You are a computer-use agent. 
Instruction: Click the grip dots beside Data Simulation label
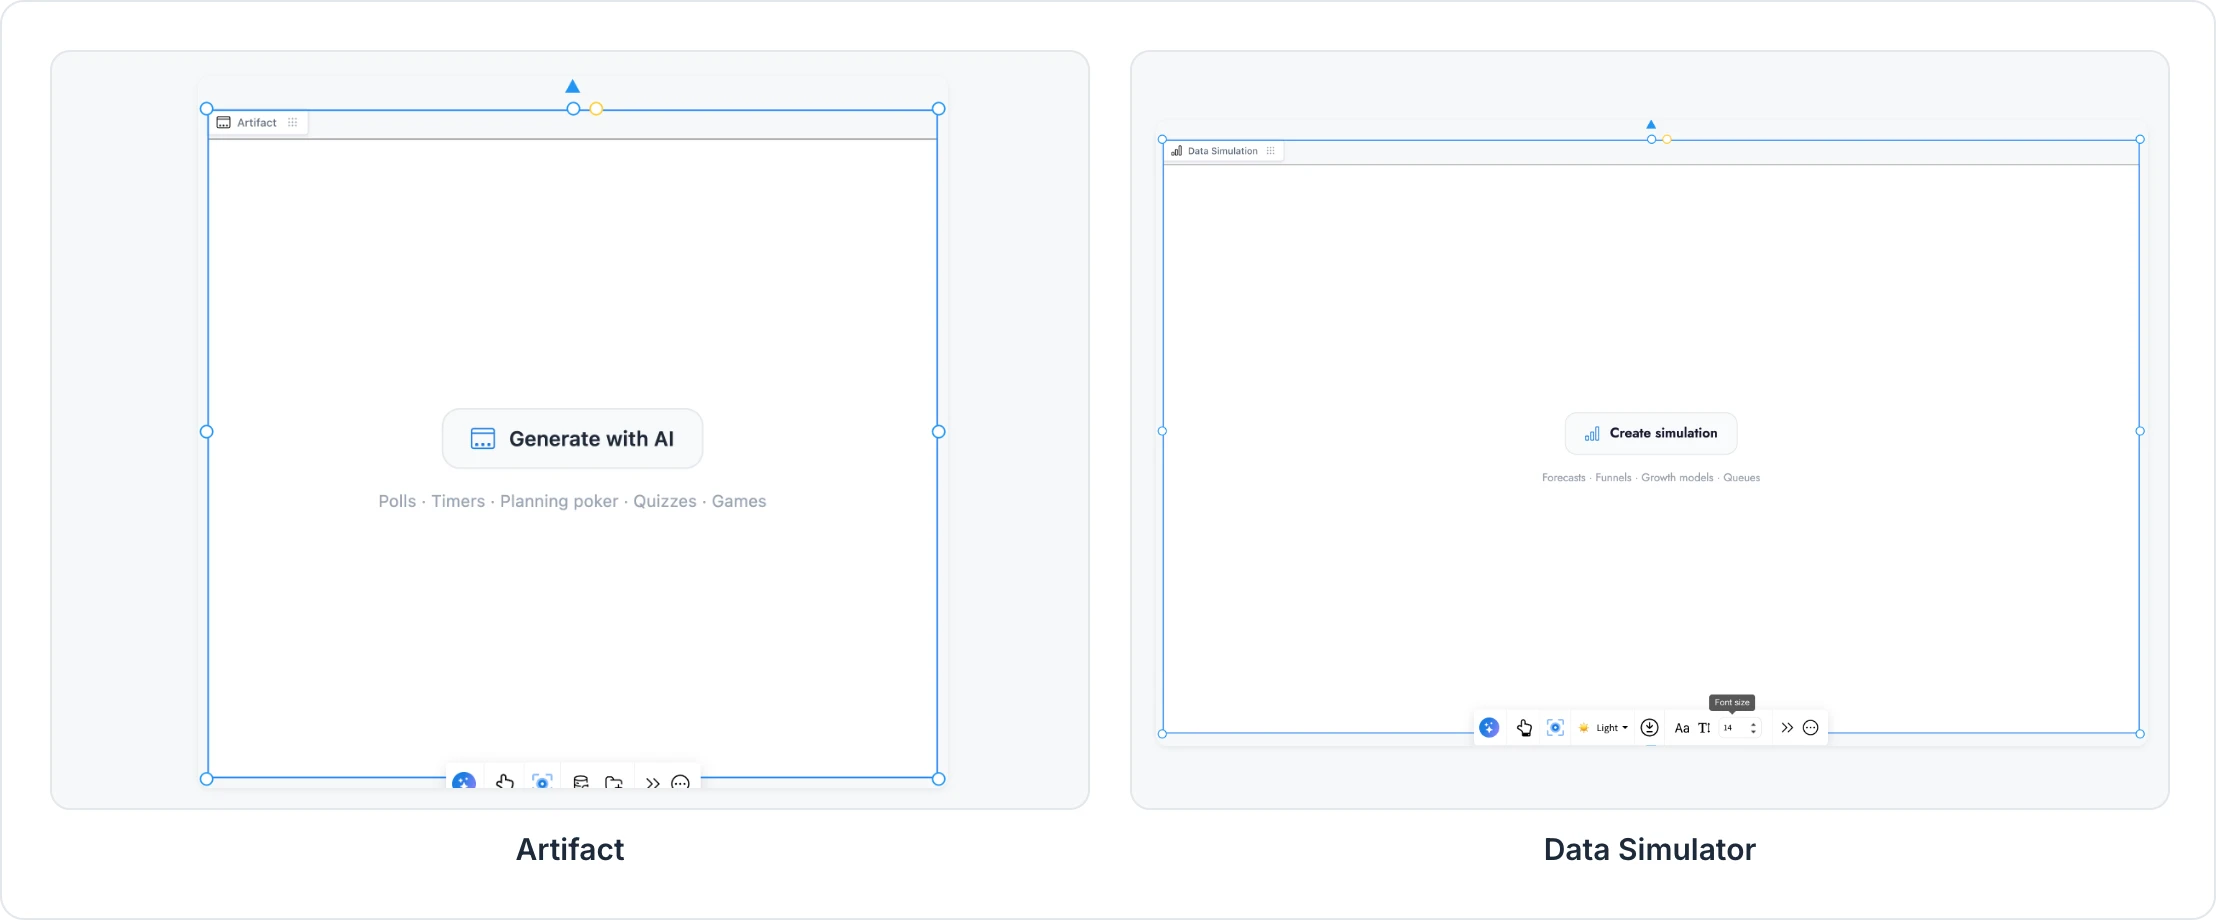tap(1270, 151)
